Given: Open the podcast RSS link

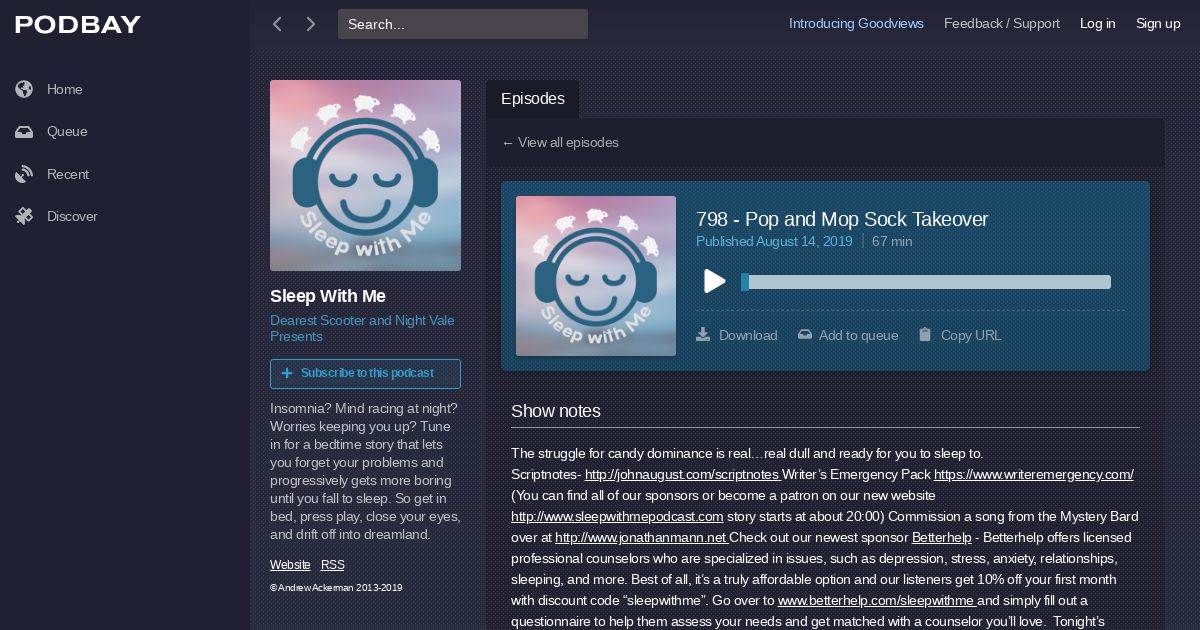Looking at the screenshot, I should (333, 565).
